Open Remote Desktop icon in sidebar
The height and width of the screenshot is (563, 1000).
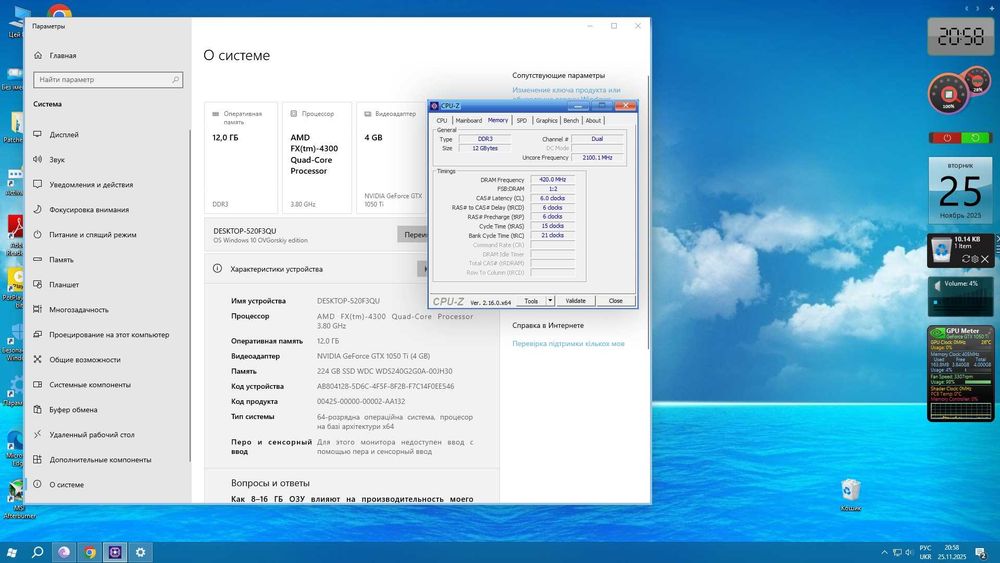coord(38,434)
